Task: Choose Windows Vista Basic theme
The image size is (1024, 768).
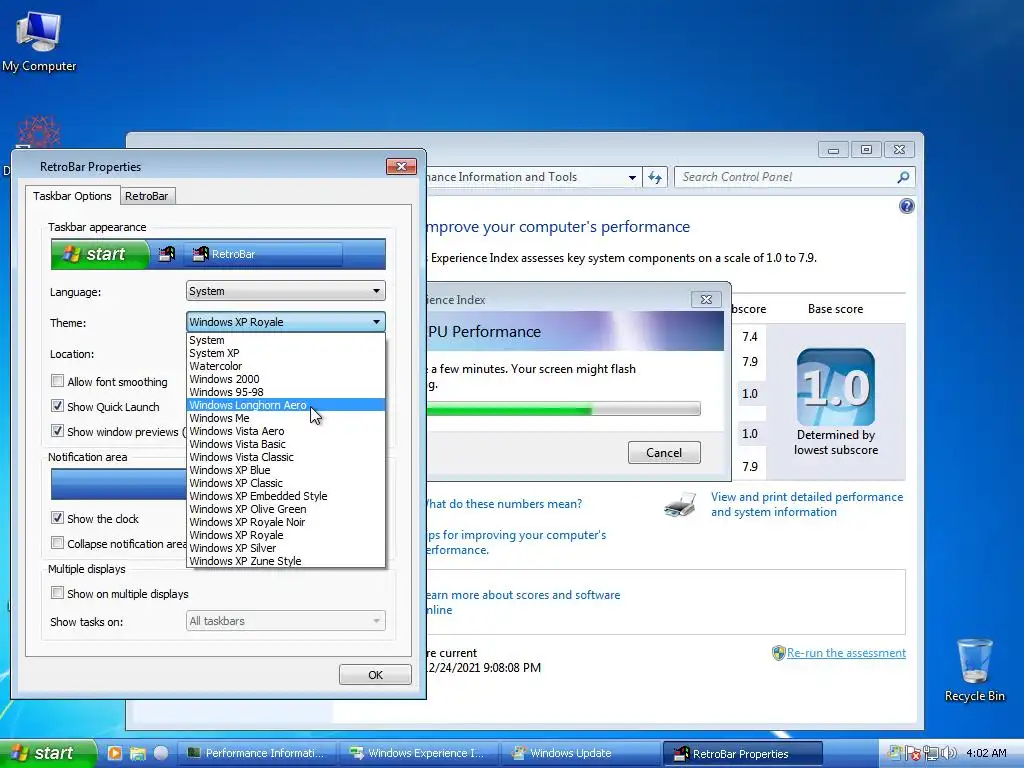Action: pyautogui.click(x=285, y=444)
